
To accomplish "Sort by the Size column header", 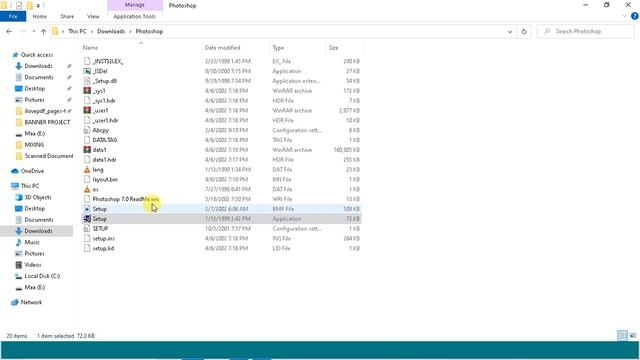I will coord(333,48).
